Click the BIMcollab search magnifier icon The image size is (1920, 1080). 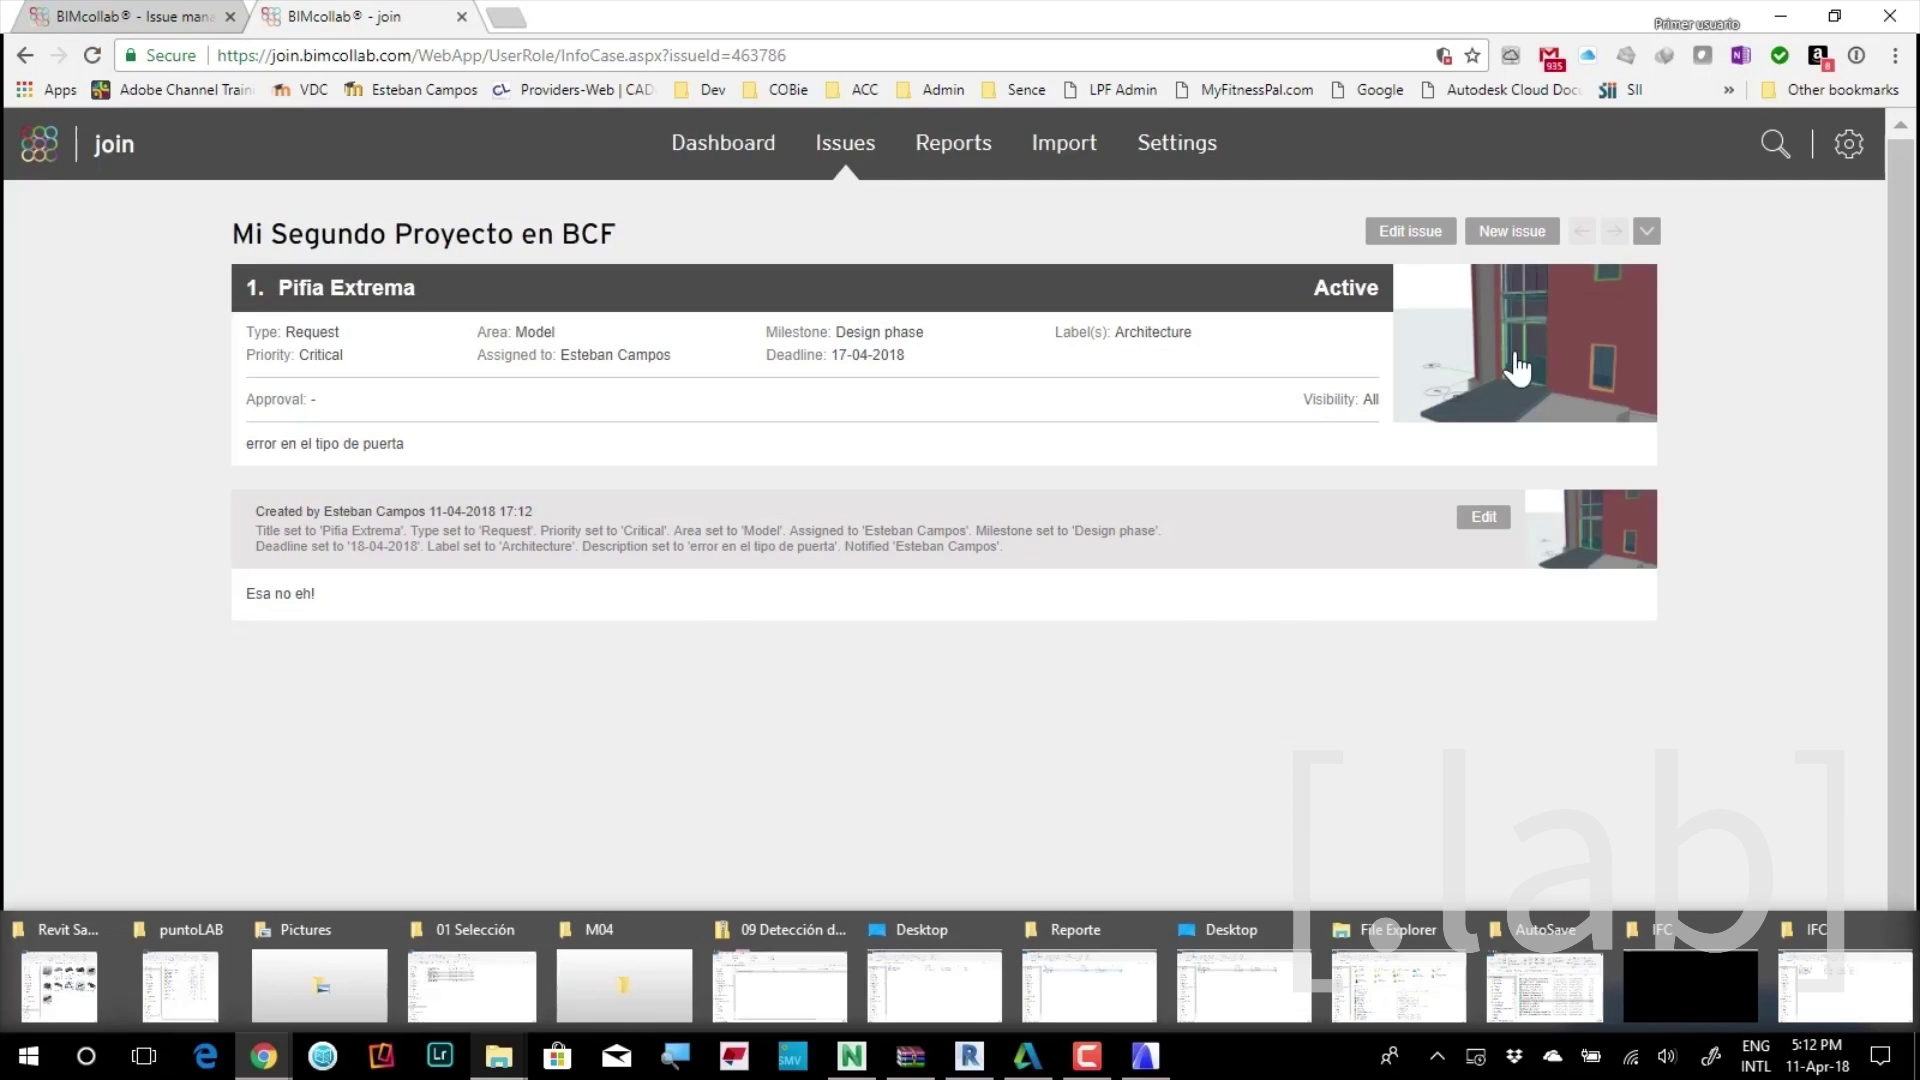pyautogui.click(x=1775, y=144)
